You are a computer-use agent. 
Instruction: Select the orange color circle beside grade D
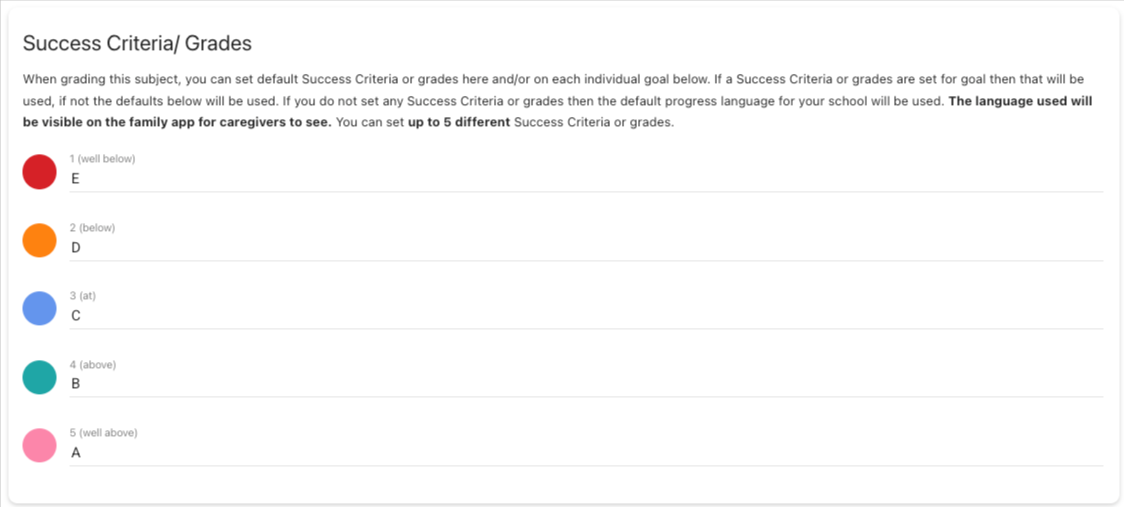click(39, 240)
